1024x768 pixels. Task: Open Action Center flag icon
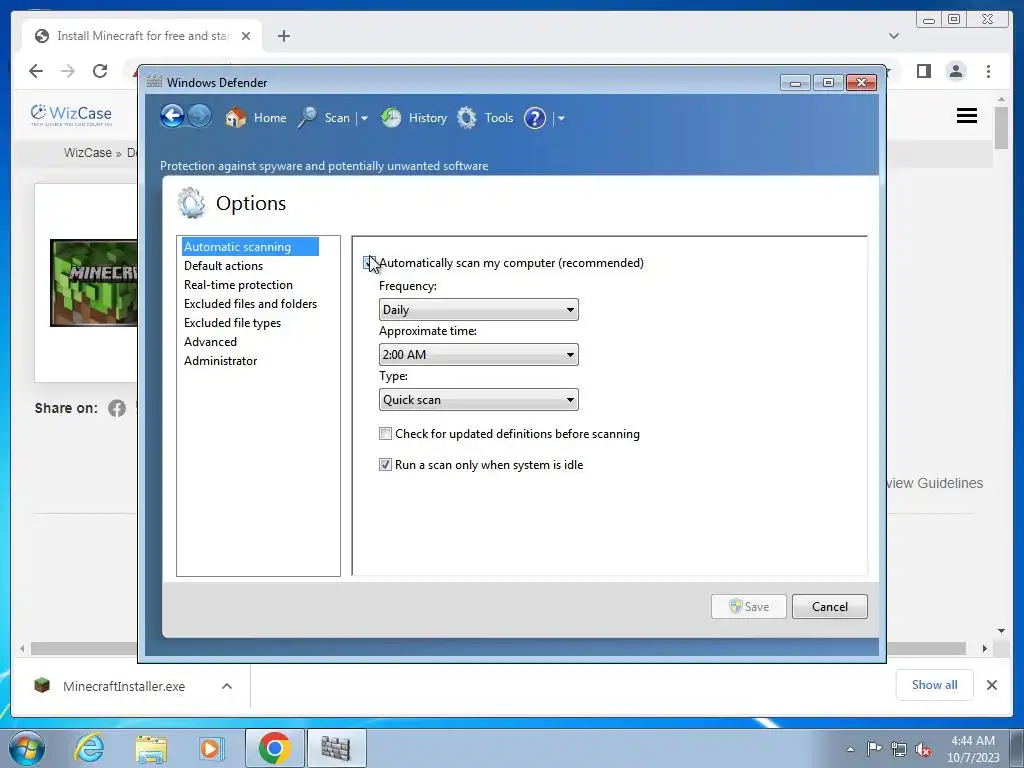coord(874,749)
